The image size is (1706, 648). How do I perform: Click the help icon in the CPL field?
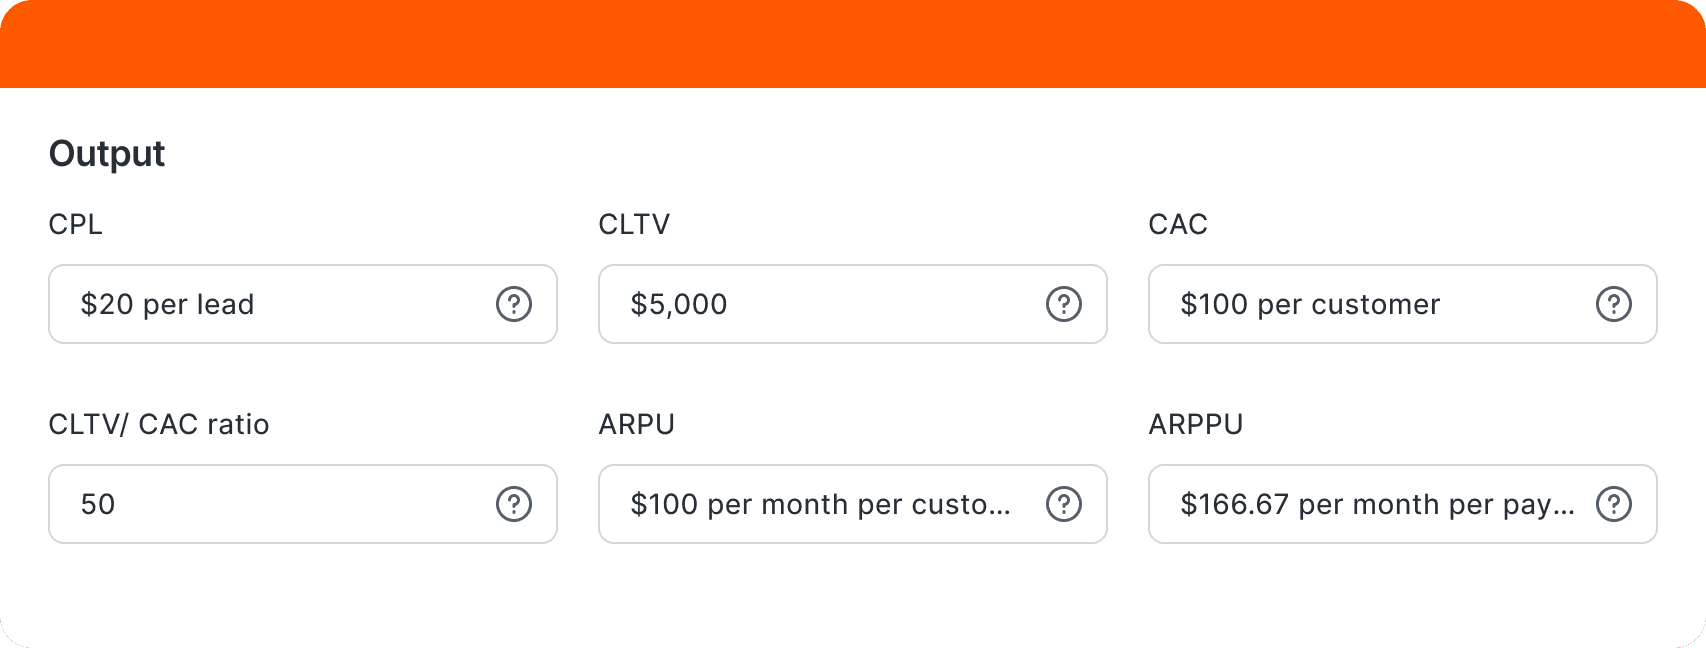pyautogui.click(x=514, y=304)
